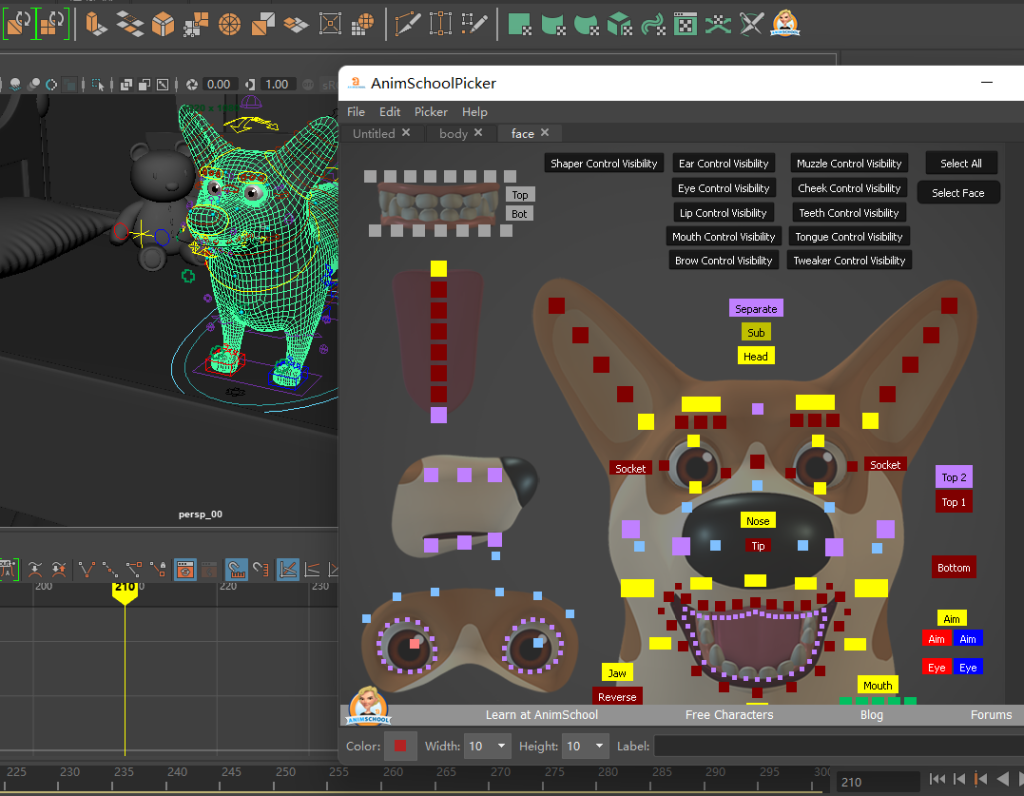Click the Select All button
Image resolution: width=1024 pixels, height=796 pixels.
[961, 163]
